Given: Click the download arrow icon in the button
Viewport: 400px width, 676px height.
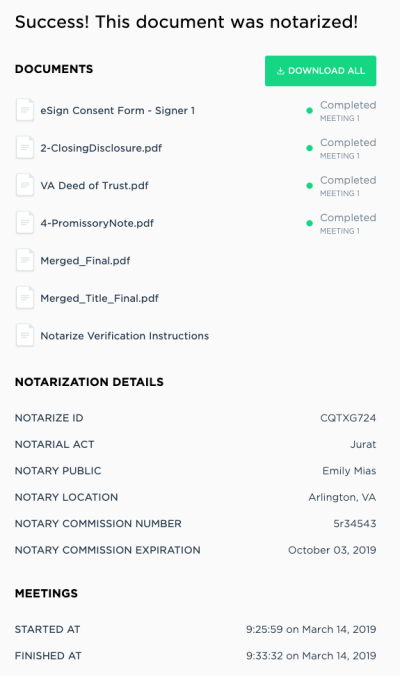Looking at the screenshot, I should 280,71.
